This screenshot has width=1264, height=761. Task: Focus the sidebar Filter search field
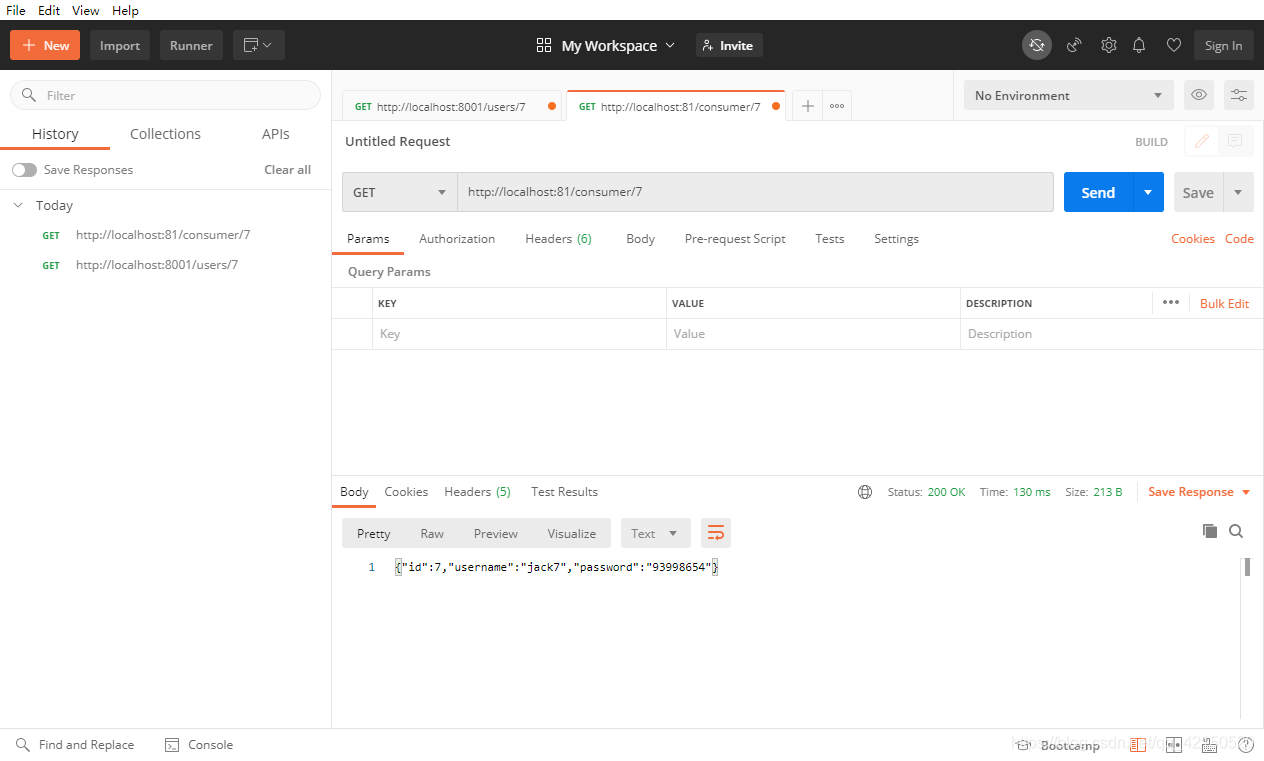pyautogui.click(x=165, y=95)
